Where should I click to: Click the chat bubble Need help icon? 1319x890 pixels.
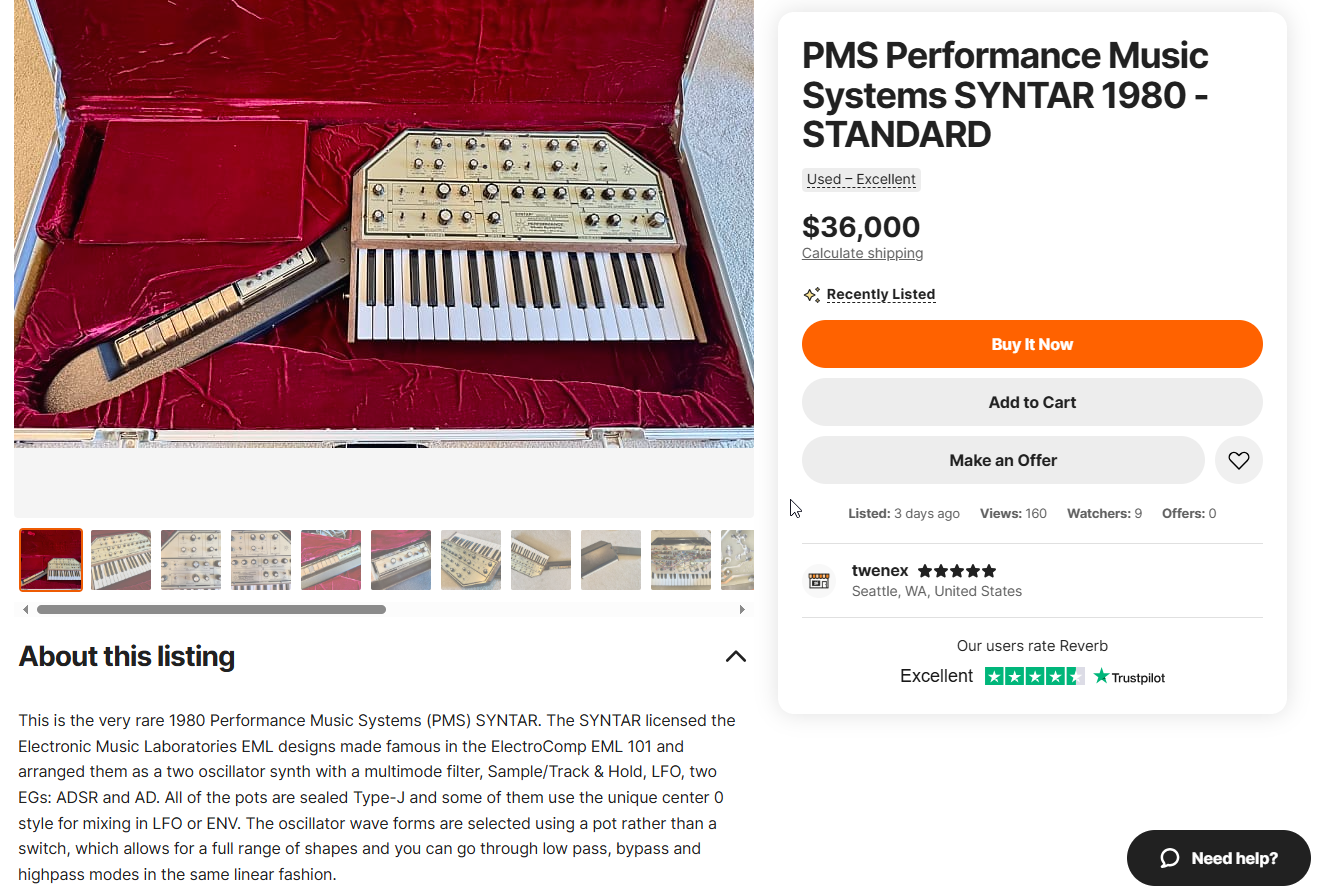pos(1170,858)
